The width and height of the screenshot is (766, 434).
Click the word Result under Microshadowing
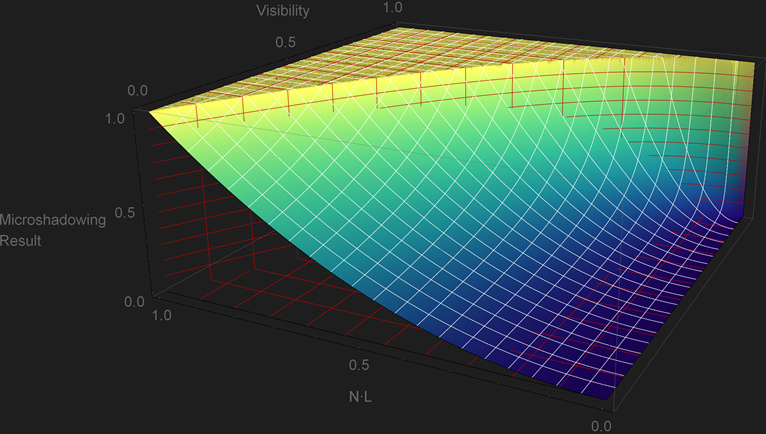click(x=20, y=241)
